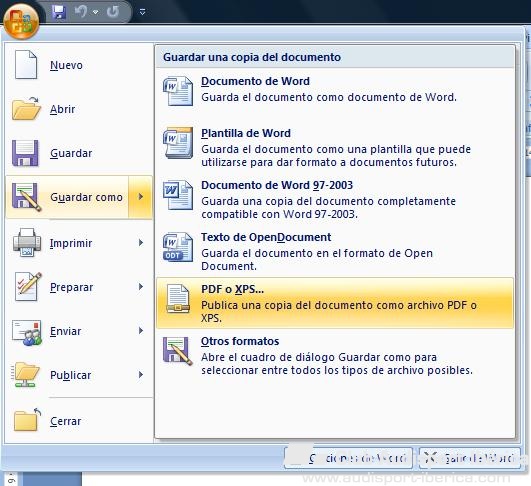
Task: Expand the Enviar submenu arrow
Action: pyautogui.click(x=141, y=331)
